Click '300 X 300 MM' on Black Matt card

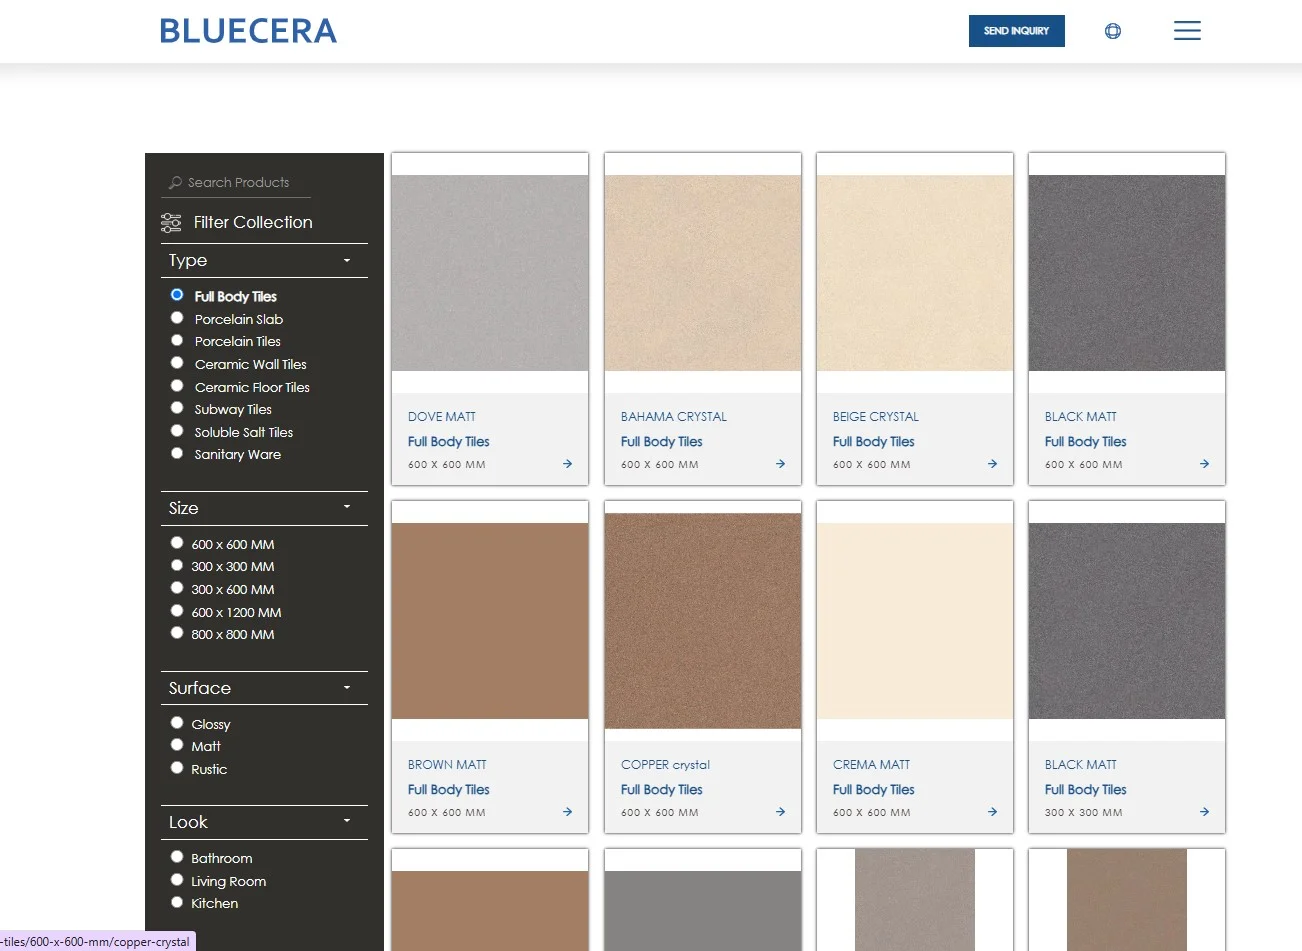click(1084, 813)
